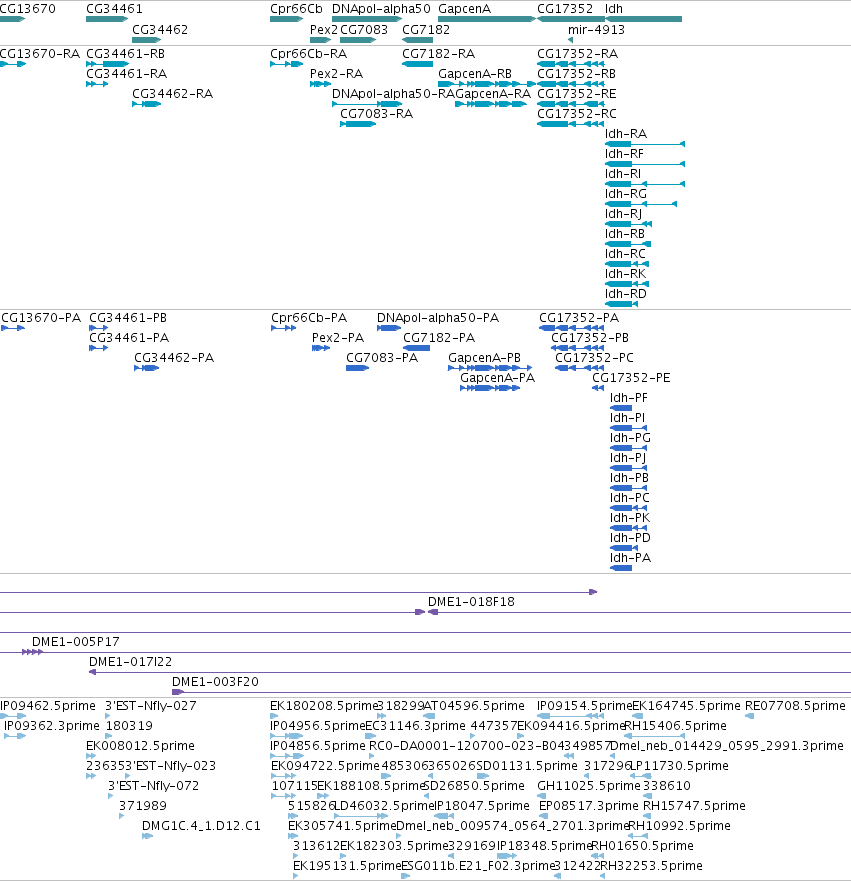Select the GapcenA-PB protein
851x881 pixels.
(x=484, y=358)
